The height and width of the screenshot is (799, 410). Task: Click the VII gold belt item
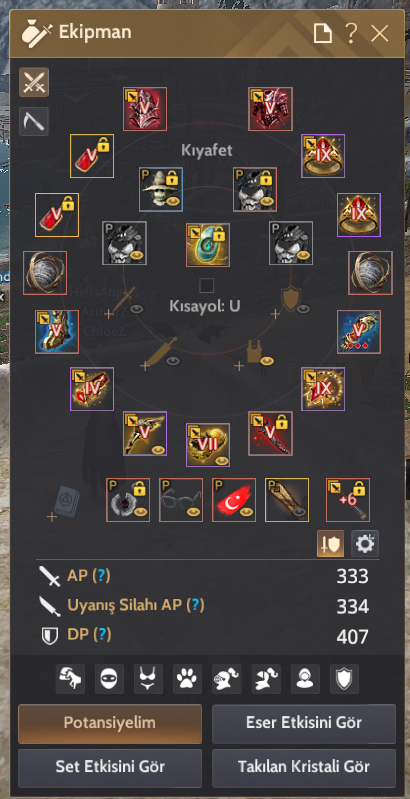(x=208, y=445)
